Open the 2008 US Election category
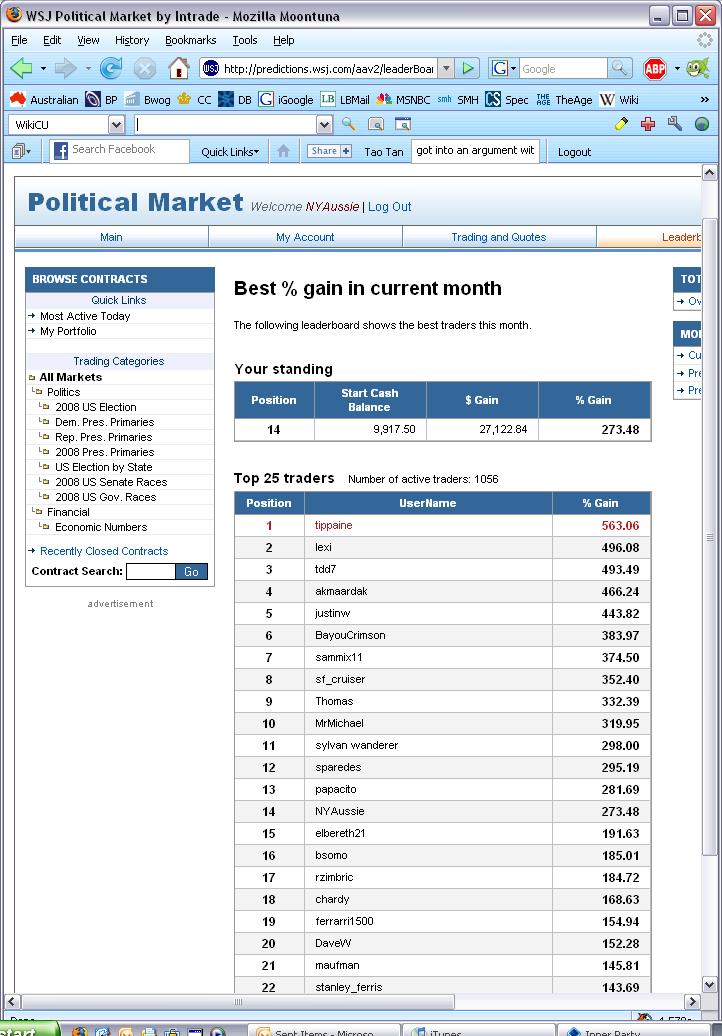Screen dimensions: 722x1036 [x=95, y=407]
